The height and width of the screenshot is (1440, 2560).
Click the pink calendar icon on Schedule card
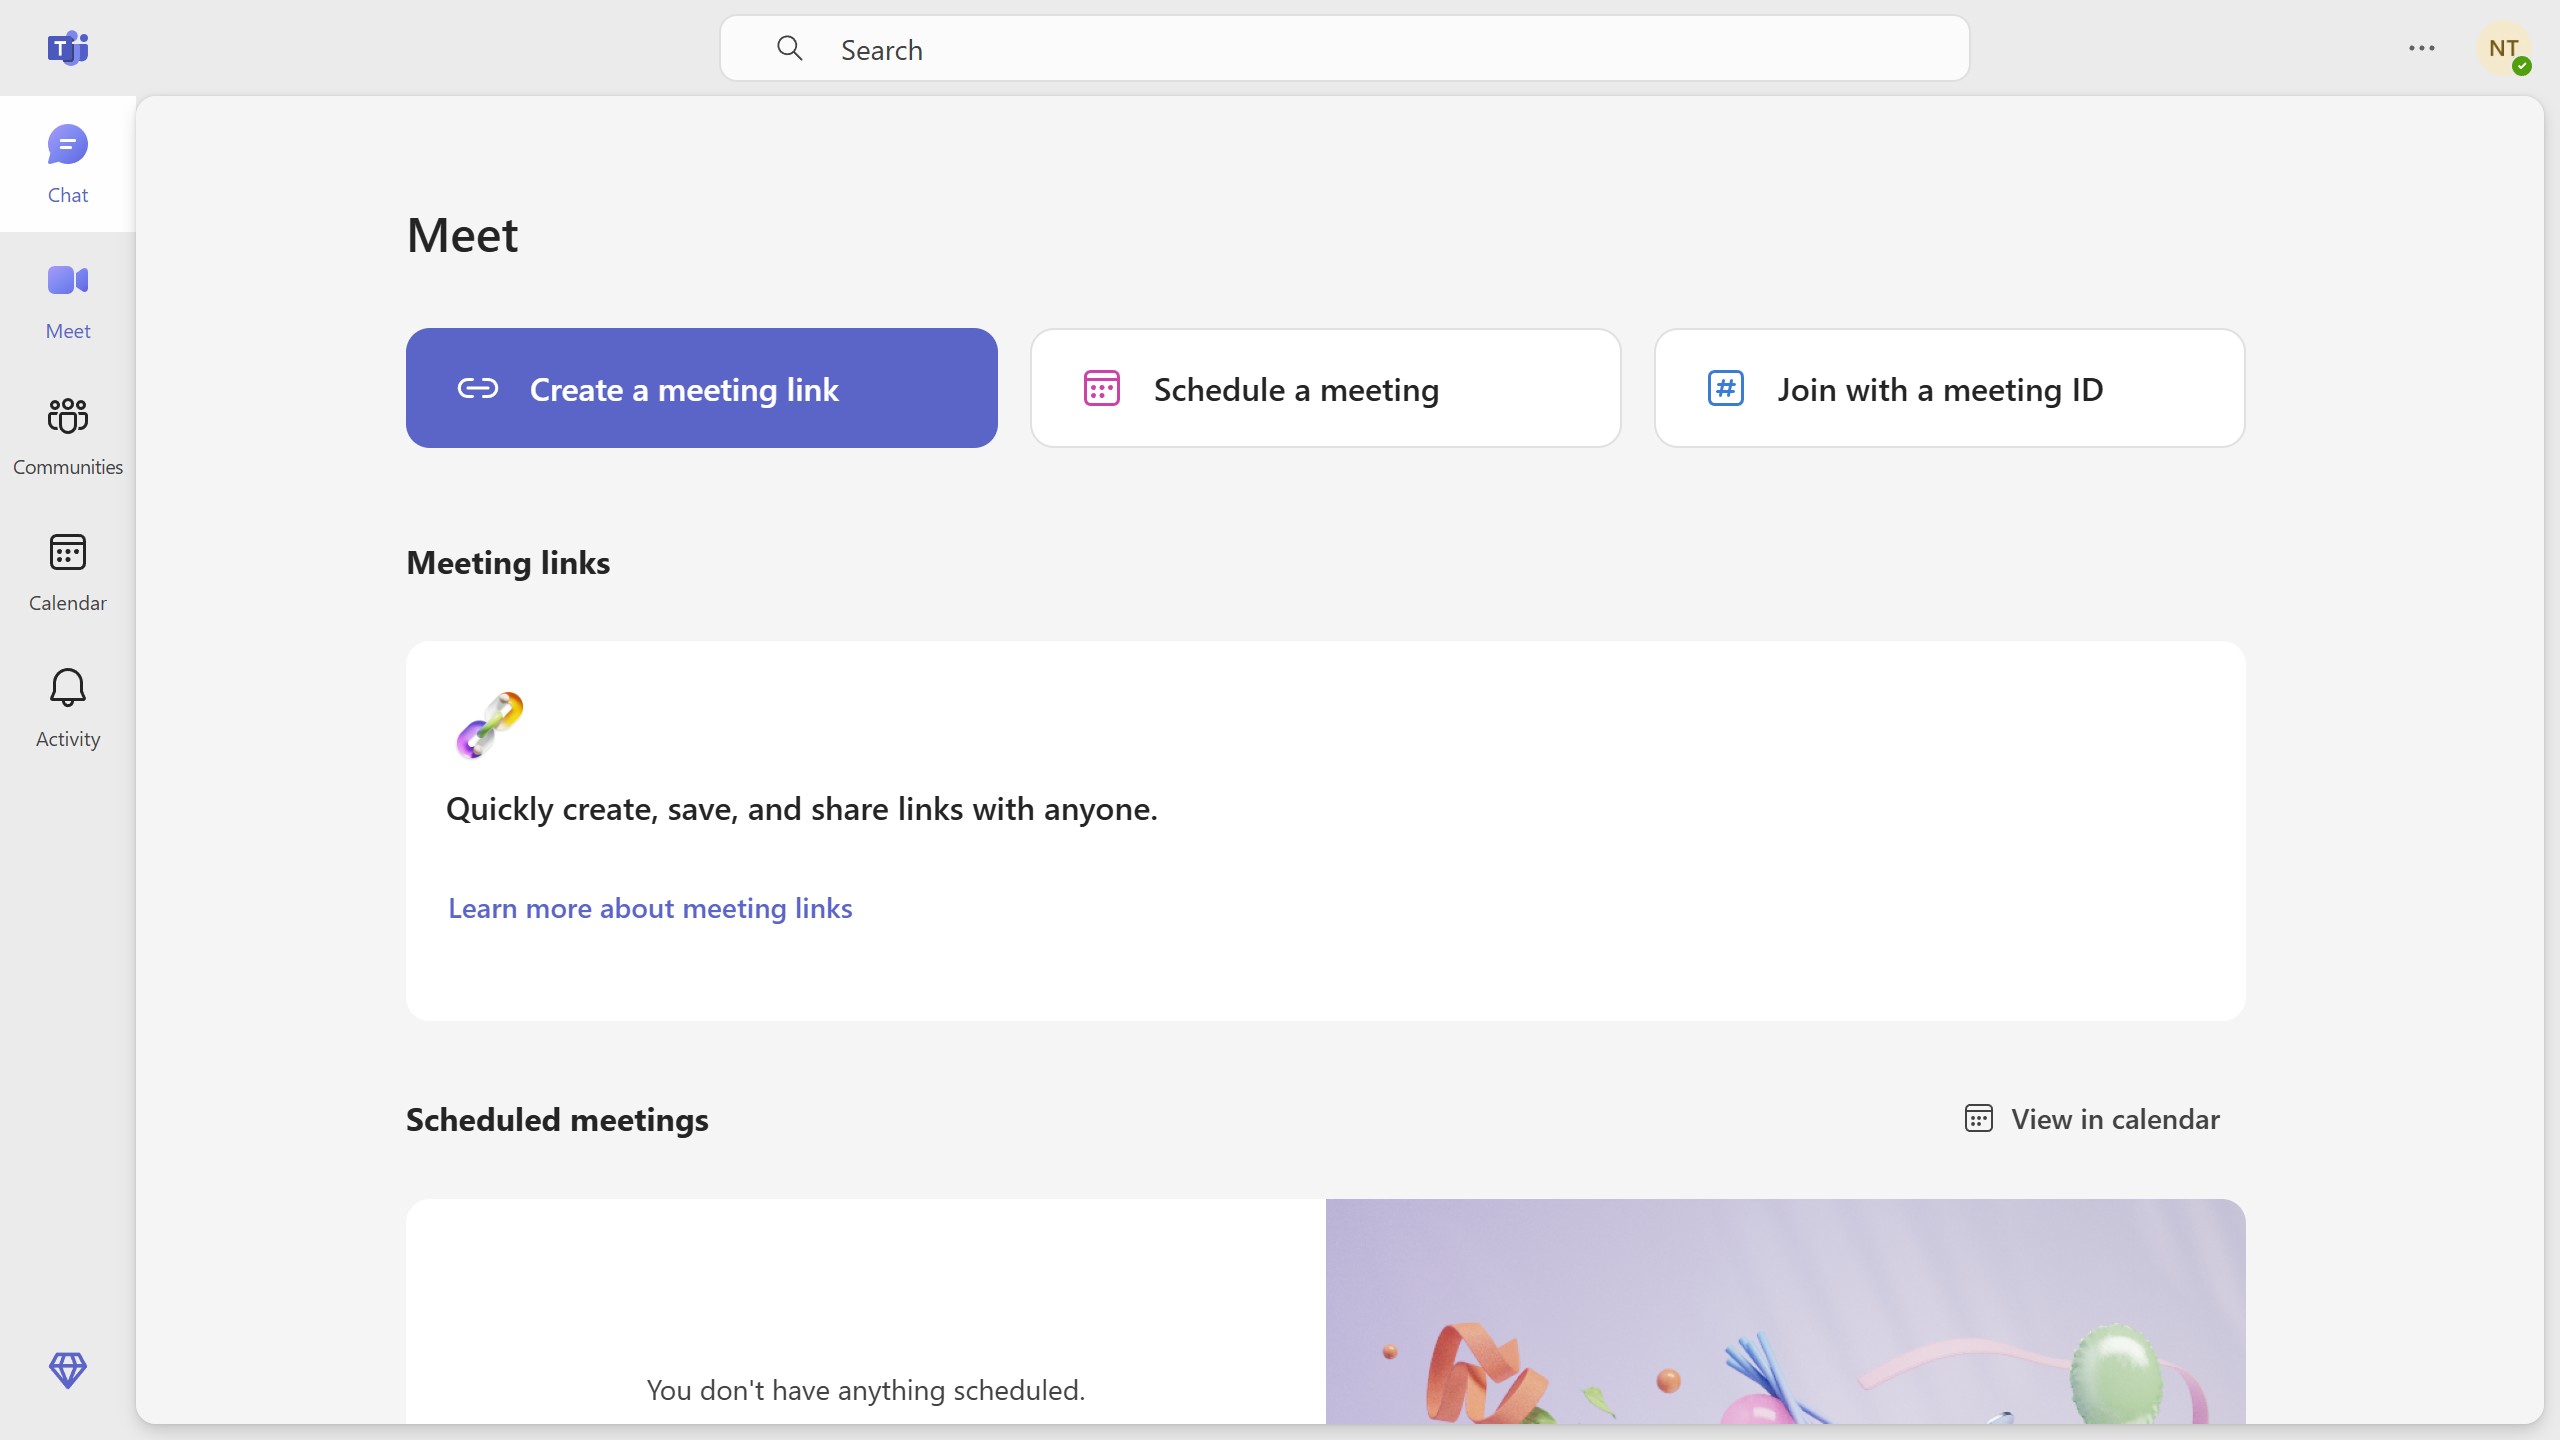1101,388
